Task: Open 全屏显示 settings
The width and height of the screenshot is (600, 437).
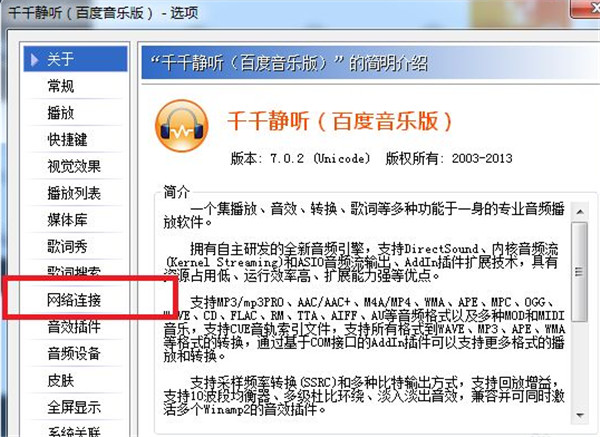Action: tap(75, 407)
